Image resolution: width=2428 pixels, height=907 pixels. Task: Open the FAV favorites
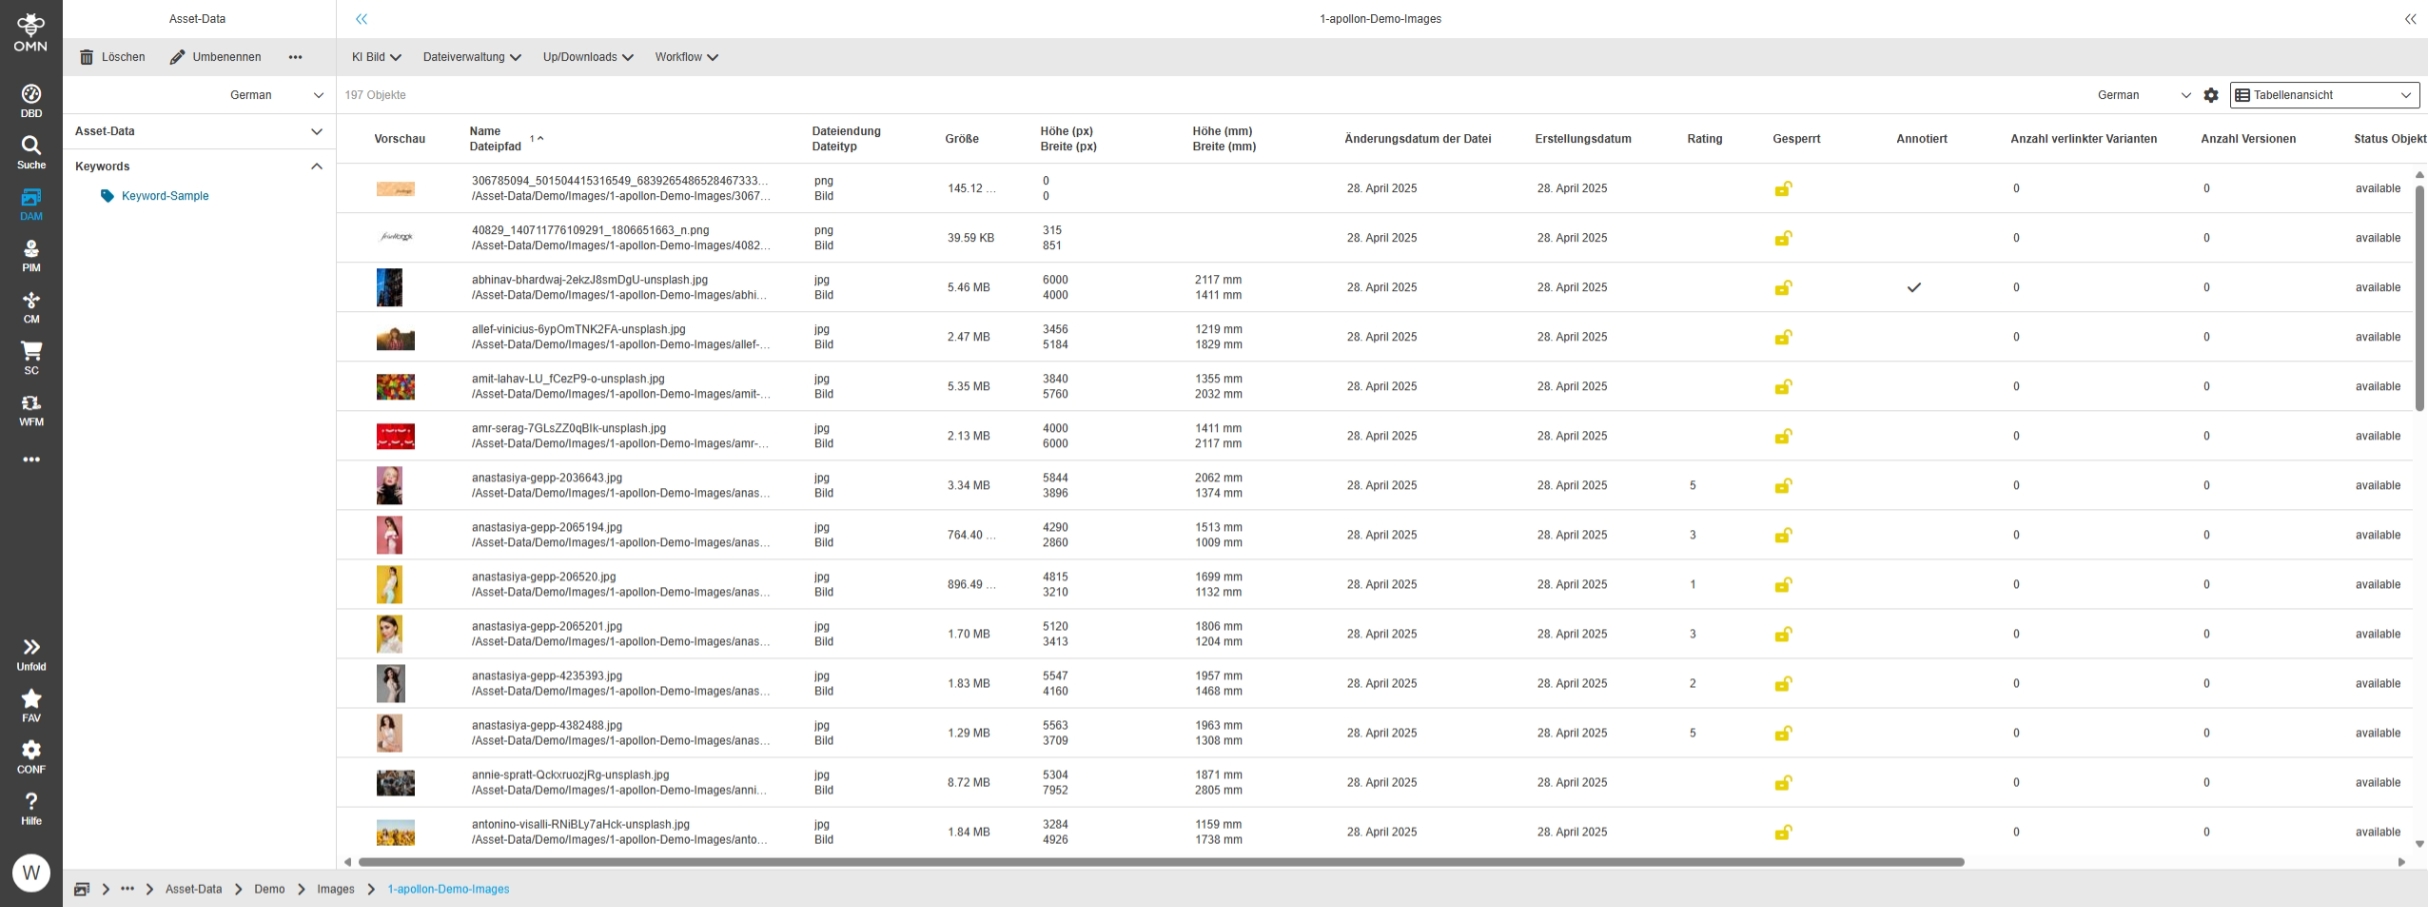[31, 706]
